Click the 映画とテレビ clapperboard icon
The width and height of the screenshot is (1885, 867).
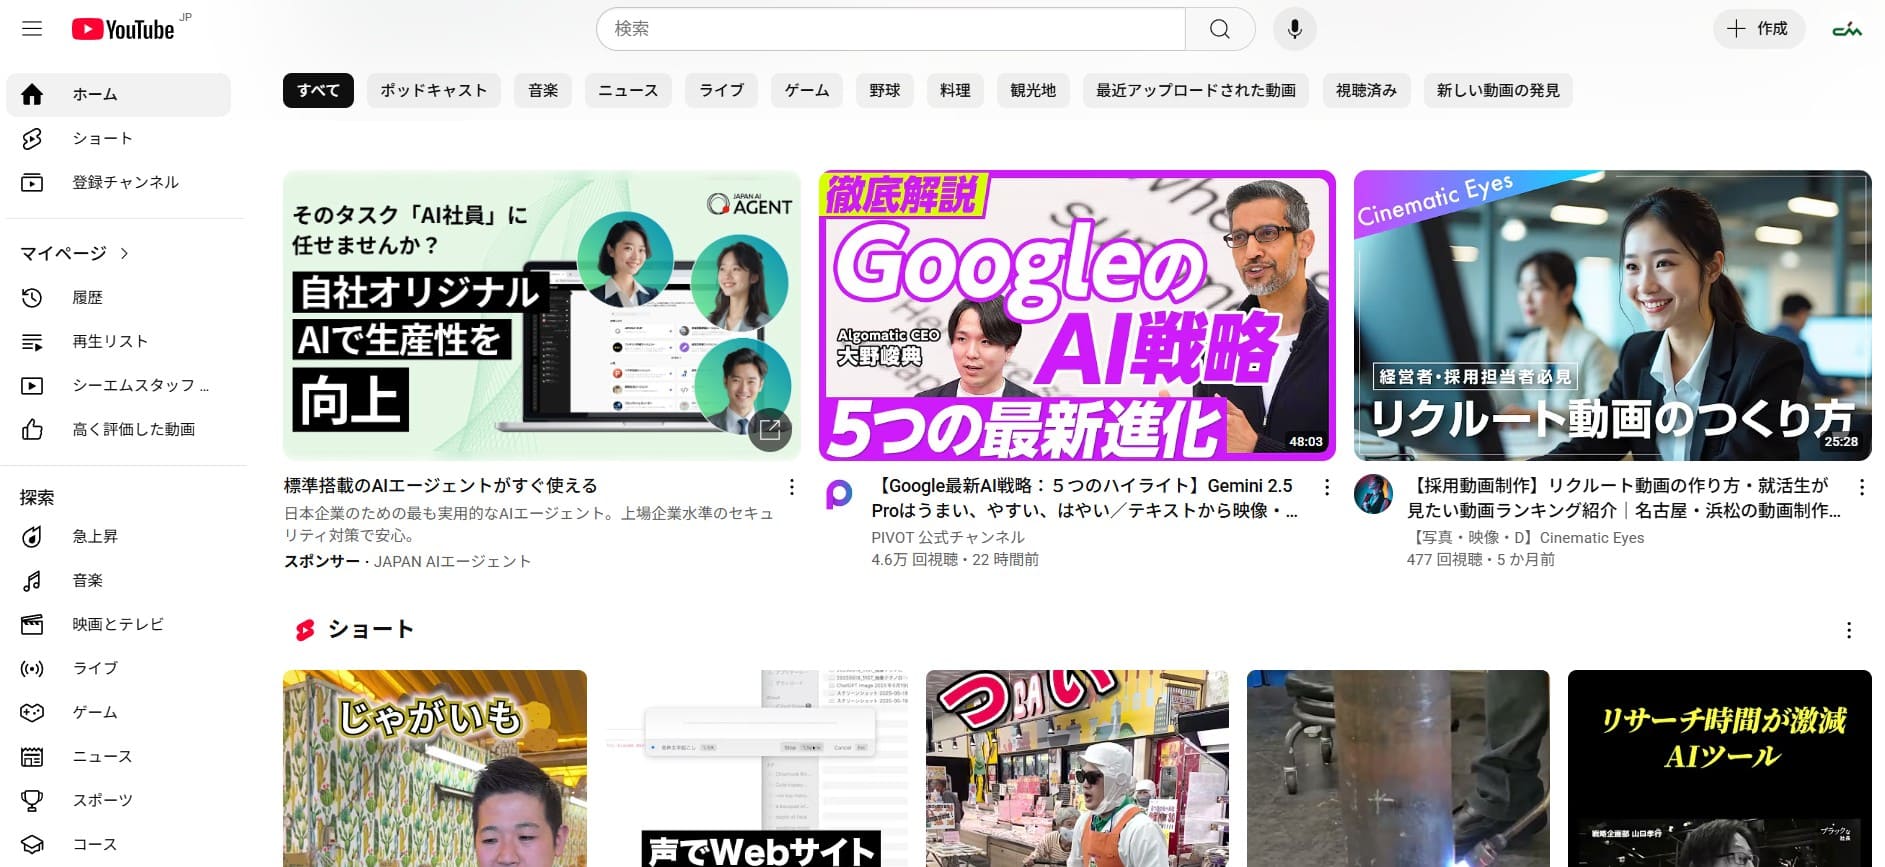pyautogui.click(x=32, y=624)
